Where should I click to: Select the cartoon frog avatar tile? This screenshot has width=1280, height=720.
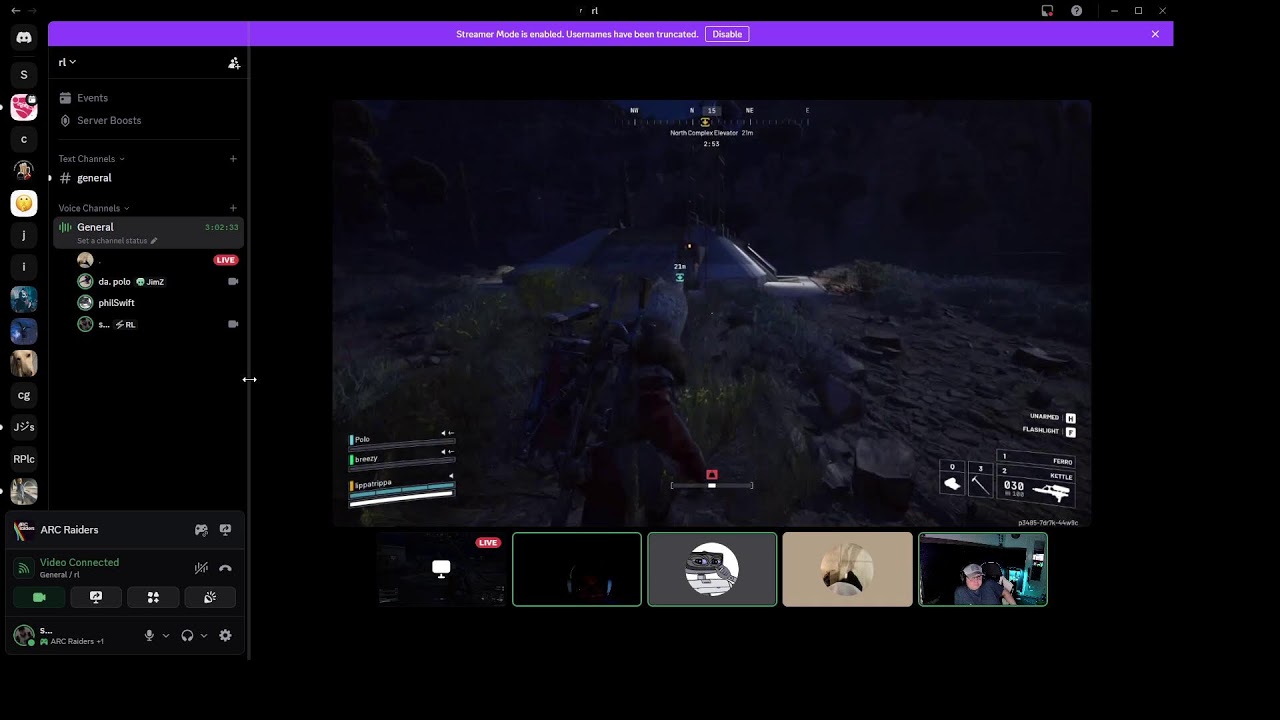pos(712,569)
